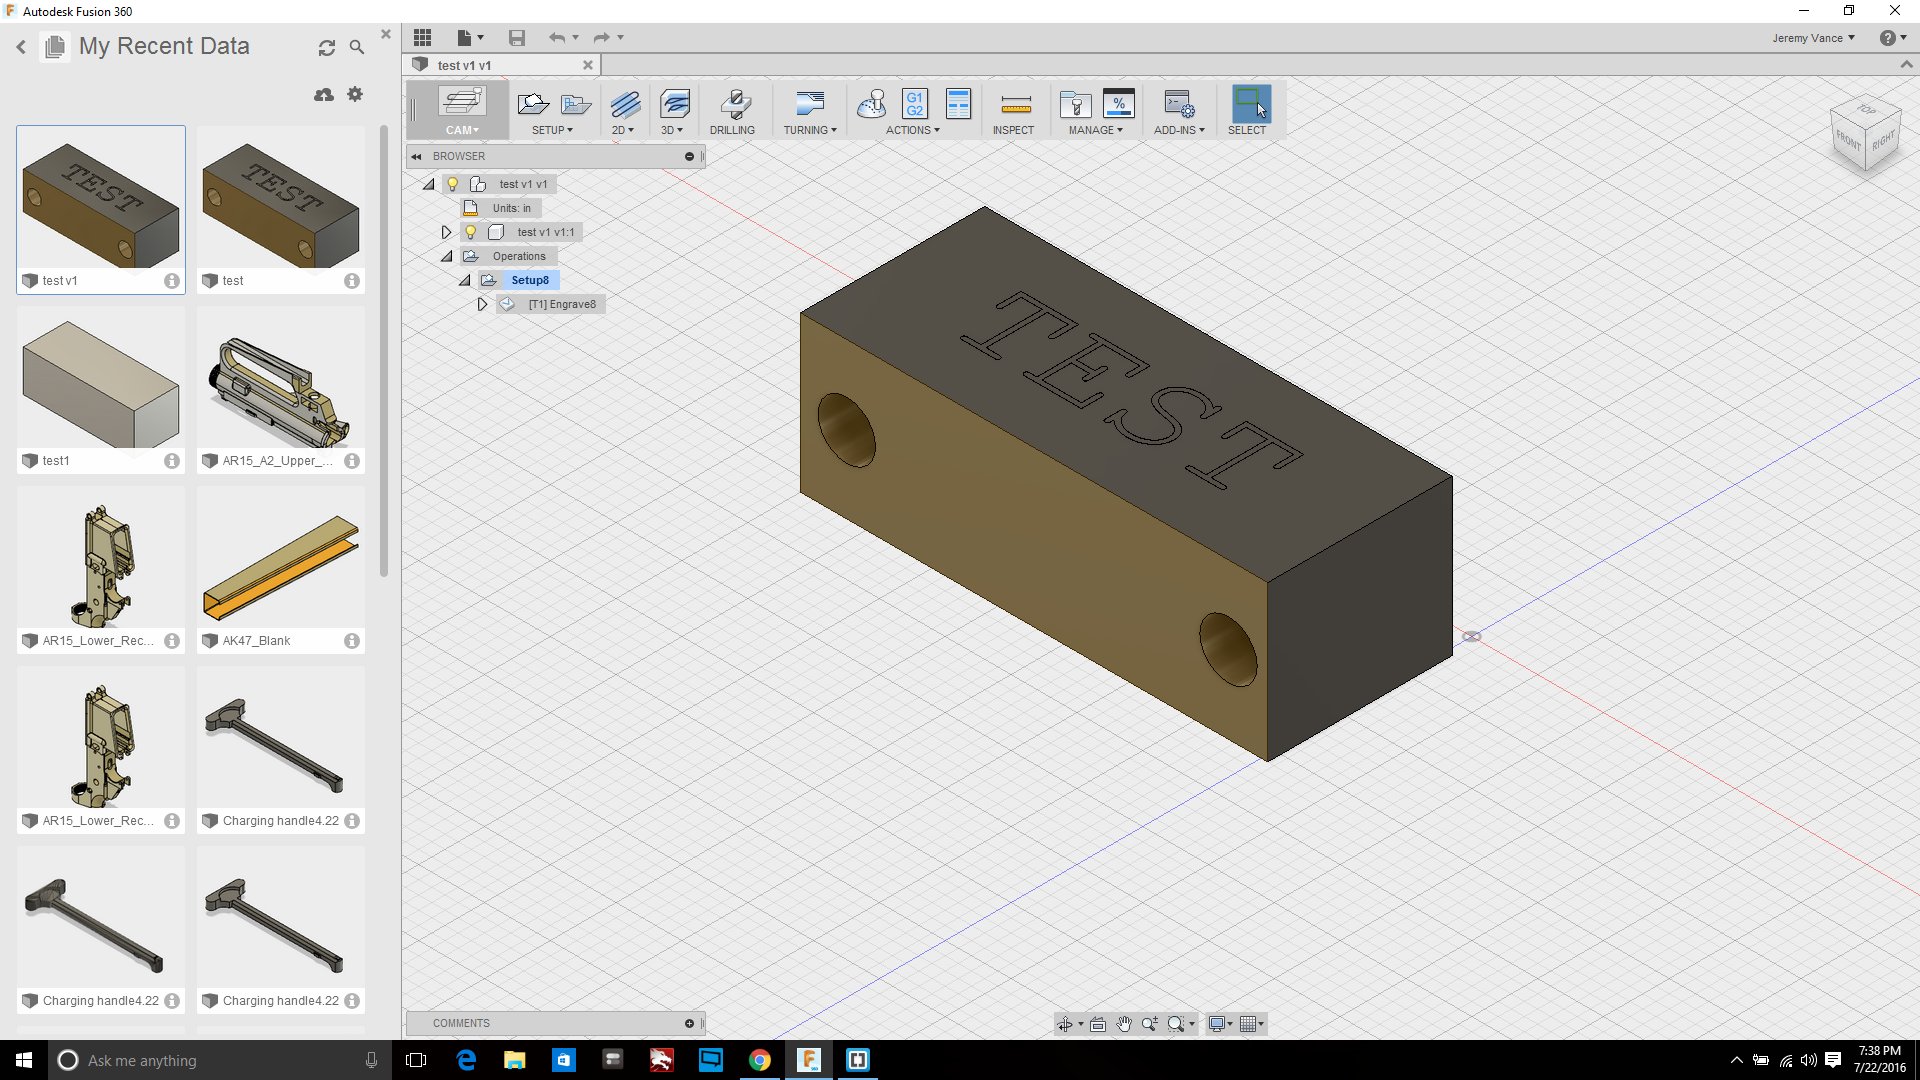The image size is (1920, 1080).
Task: Select the Drilling tool in the toolbar
Action: [734, 110]
